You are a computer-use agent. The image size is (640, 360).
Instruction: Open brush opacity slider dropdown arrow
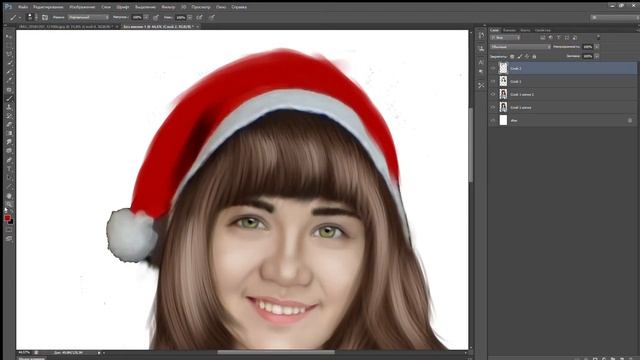coord(146,18)
